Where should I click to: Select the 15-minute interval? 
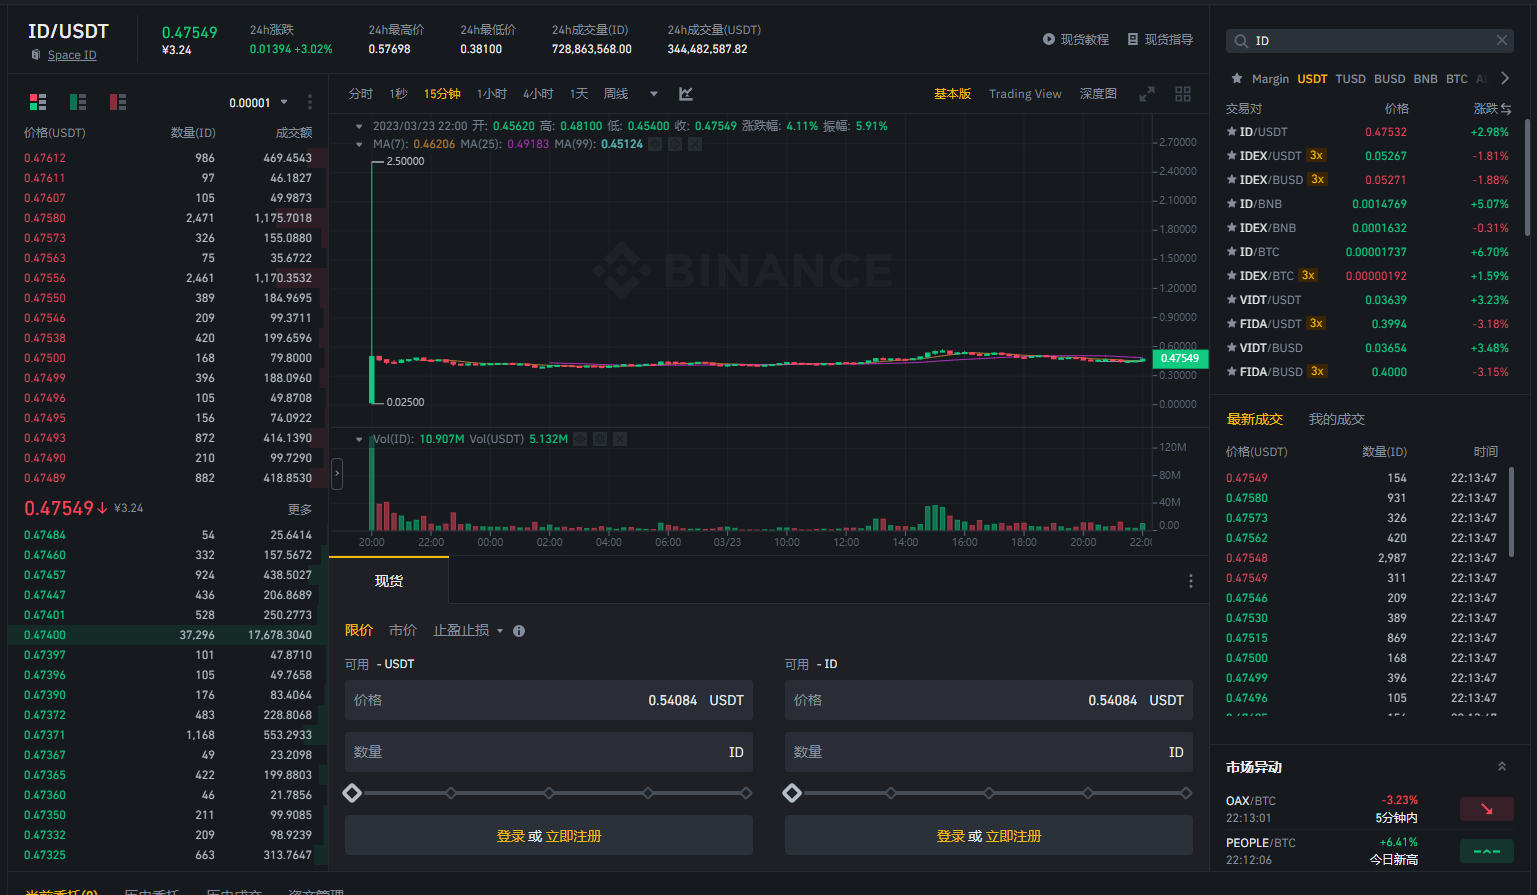click(x=442, y=94)
